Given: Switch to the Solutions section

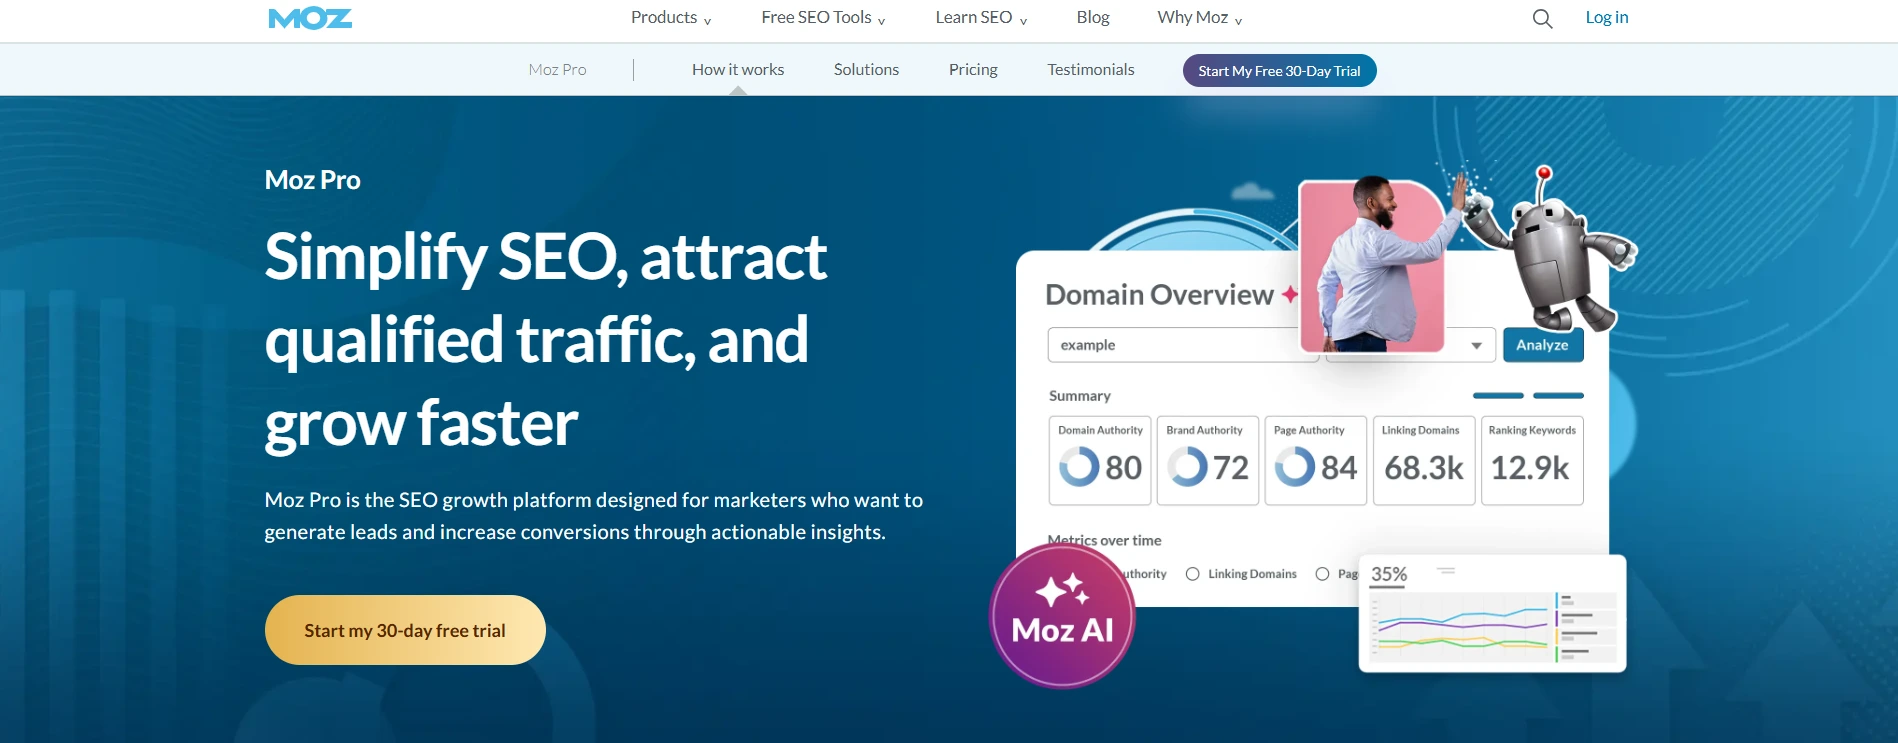Looking at the screenshot, I should pos(866,70).
